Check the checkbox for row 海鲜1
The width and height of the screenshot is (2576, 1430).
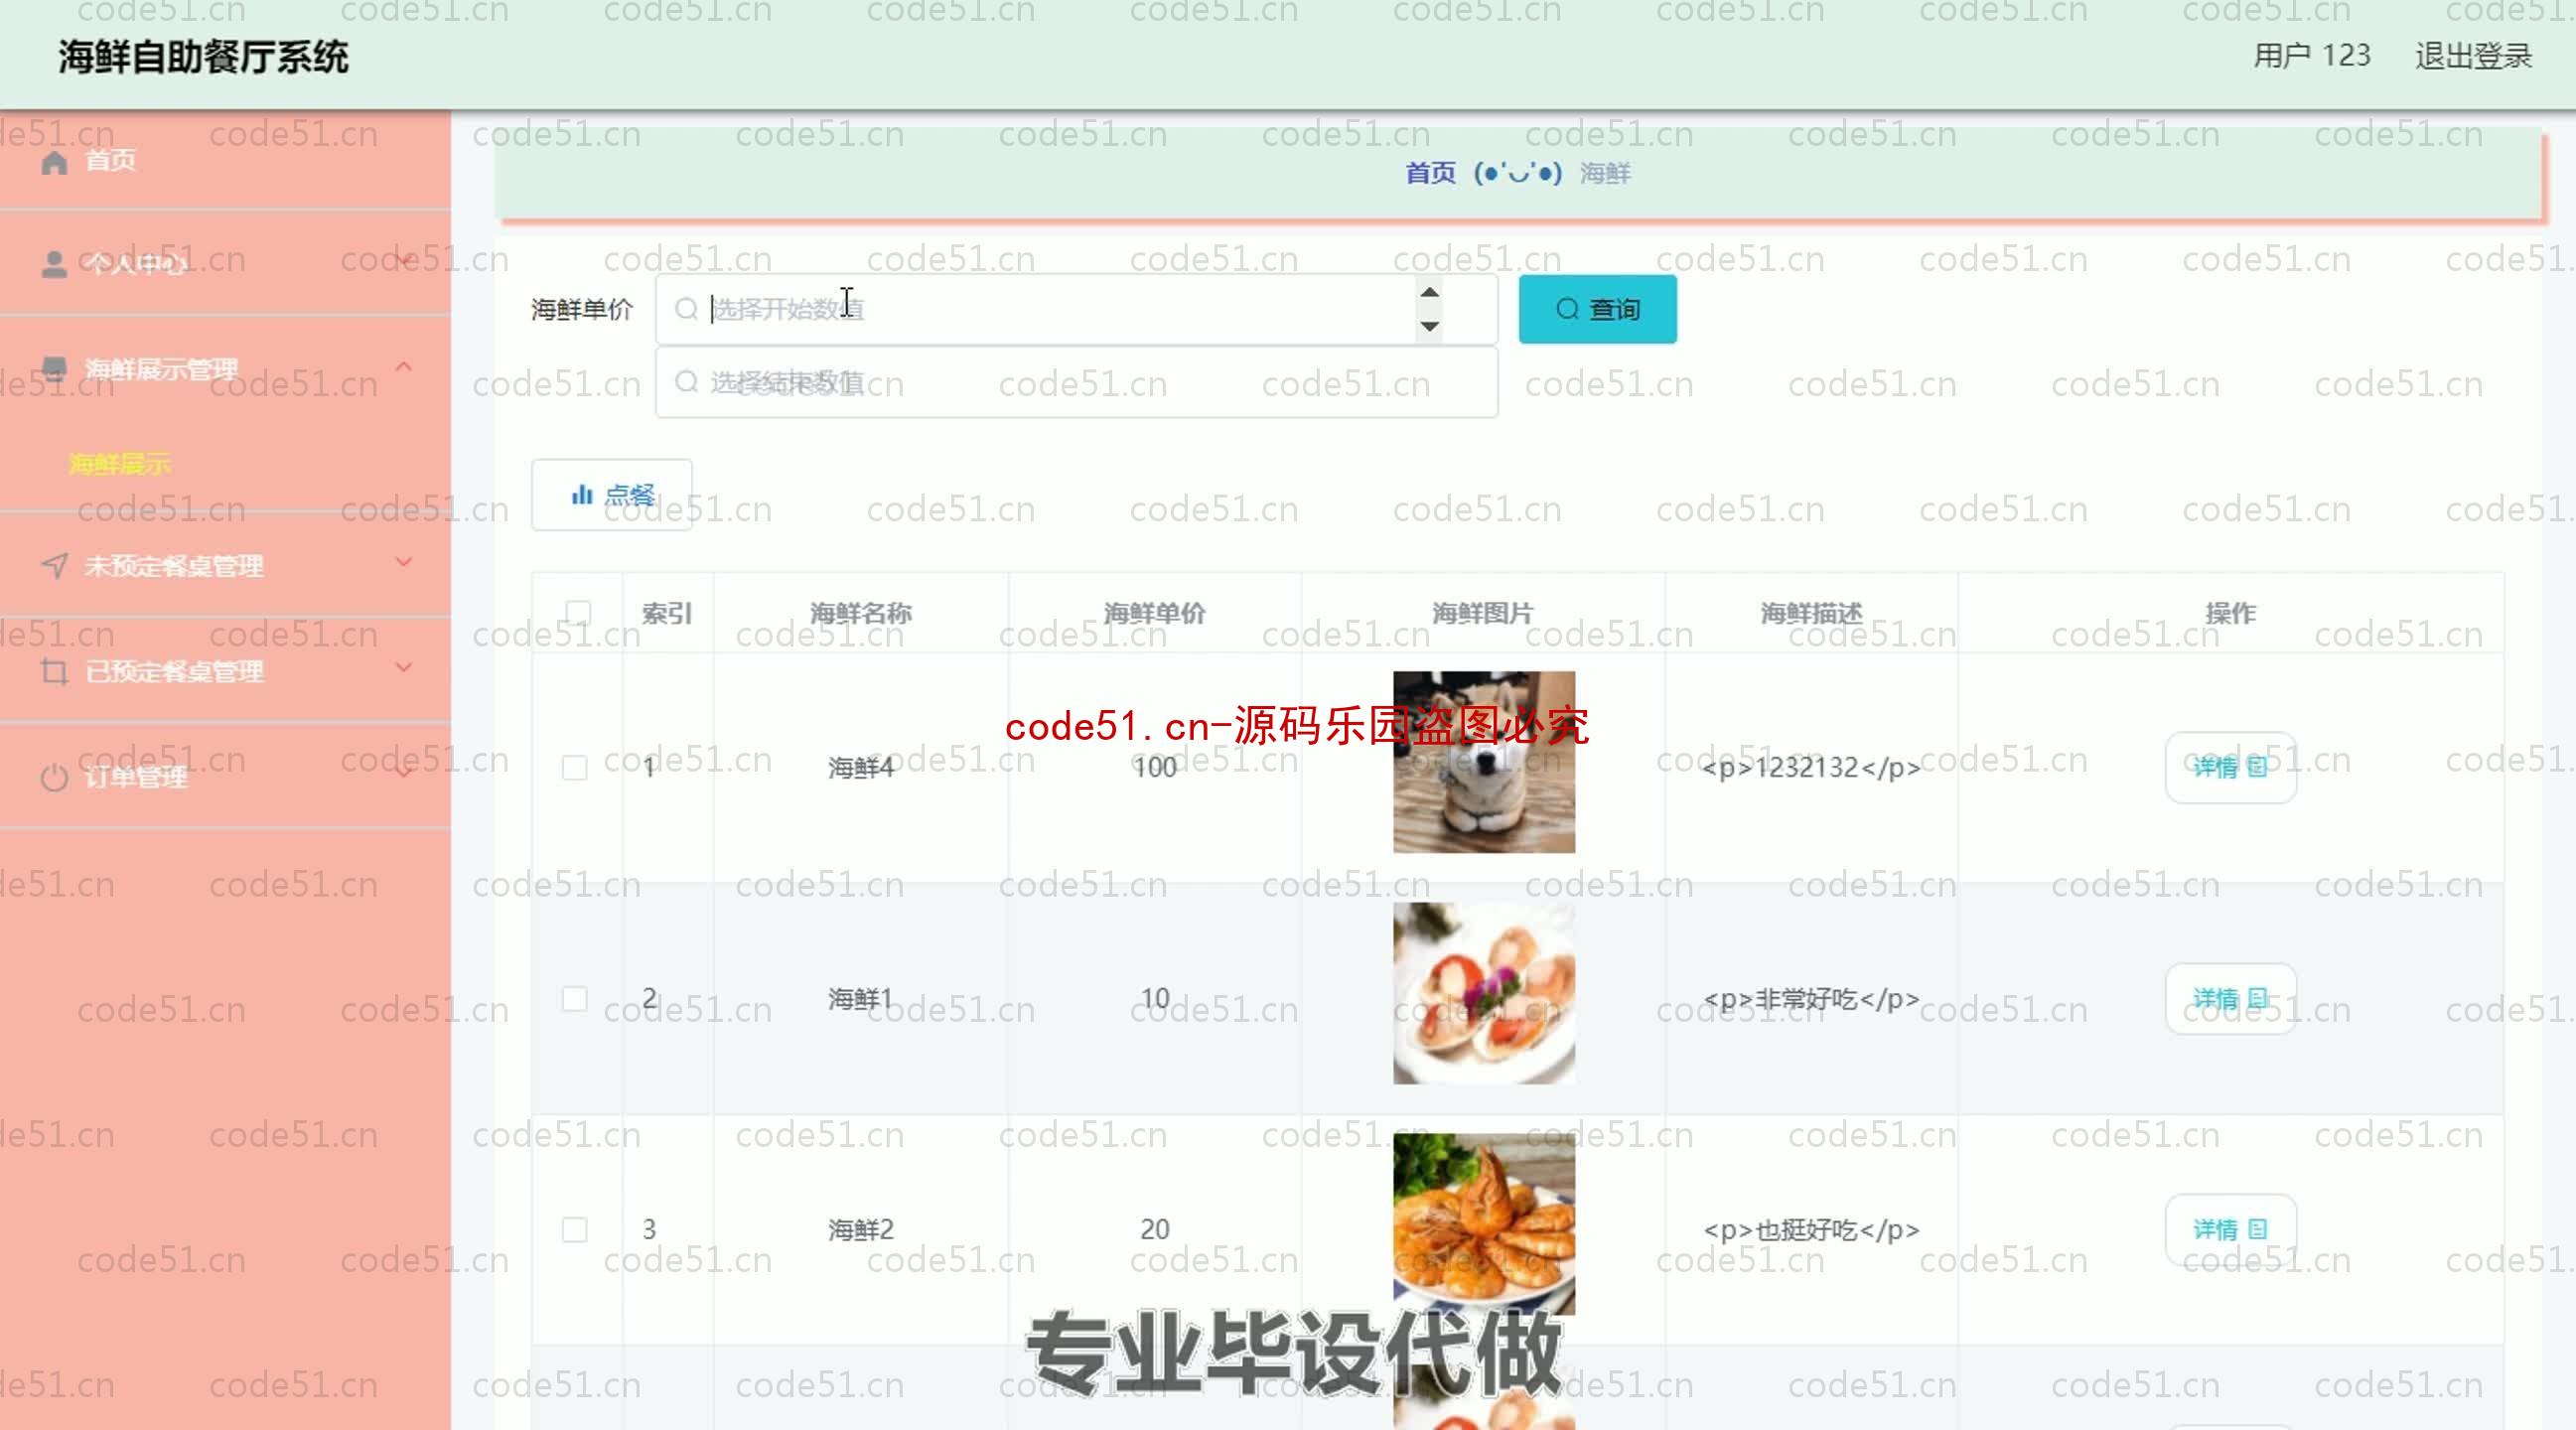pyautogui.click(x=575, y=998)
